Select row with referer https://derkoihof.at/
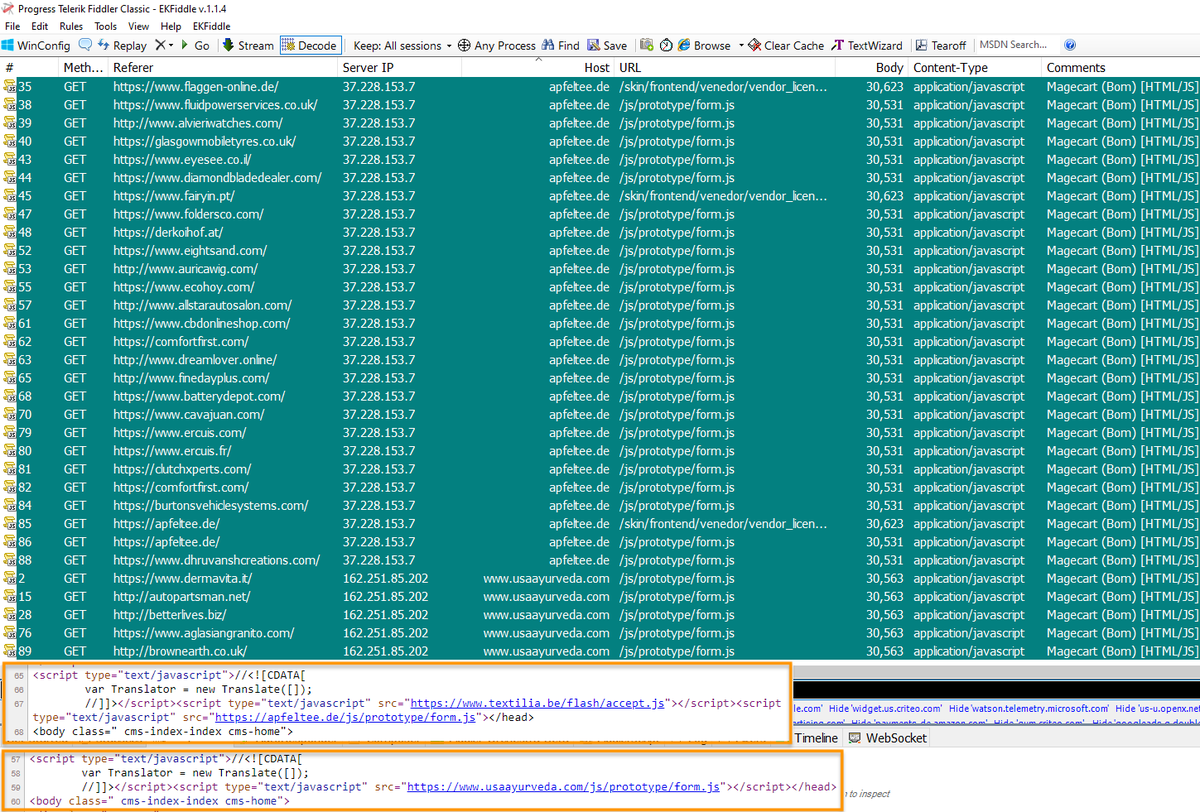The height and width of the screenshot is (812, 1200). pos(600,232)
